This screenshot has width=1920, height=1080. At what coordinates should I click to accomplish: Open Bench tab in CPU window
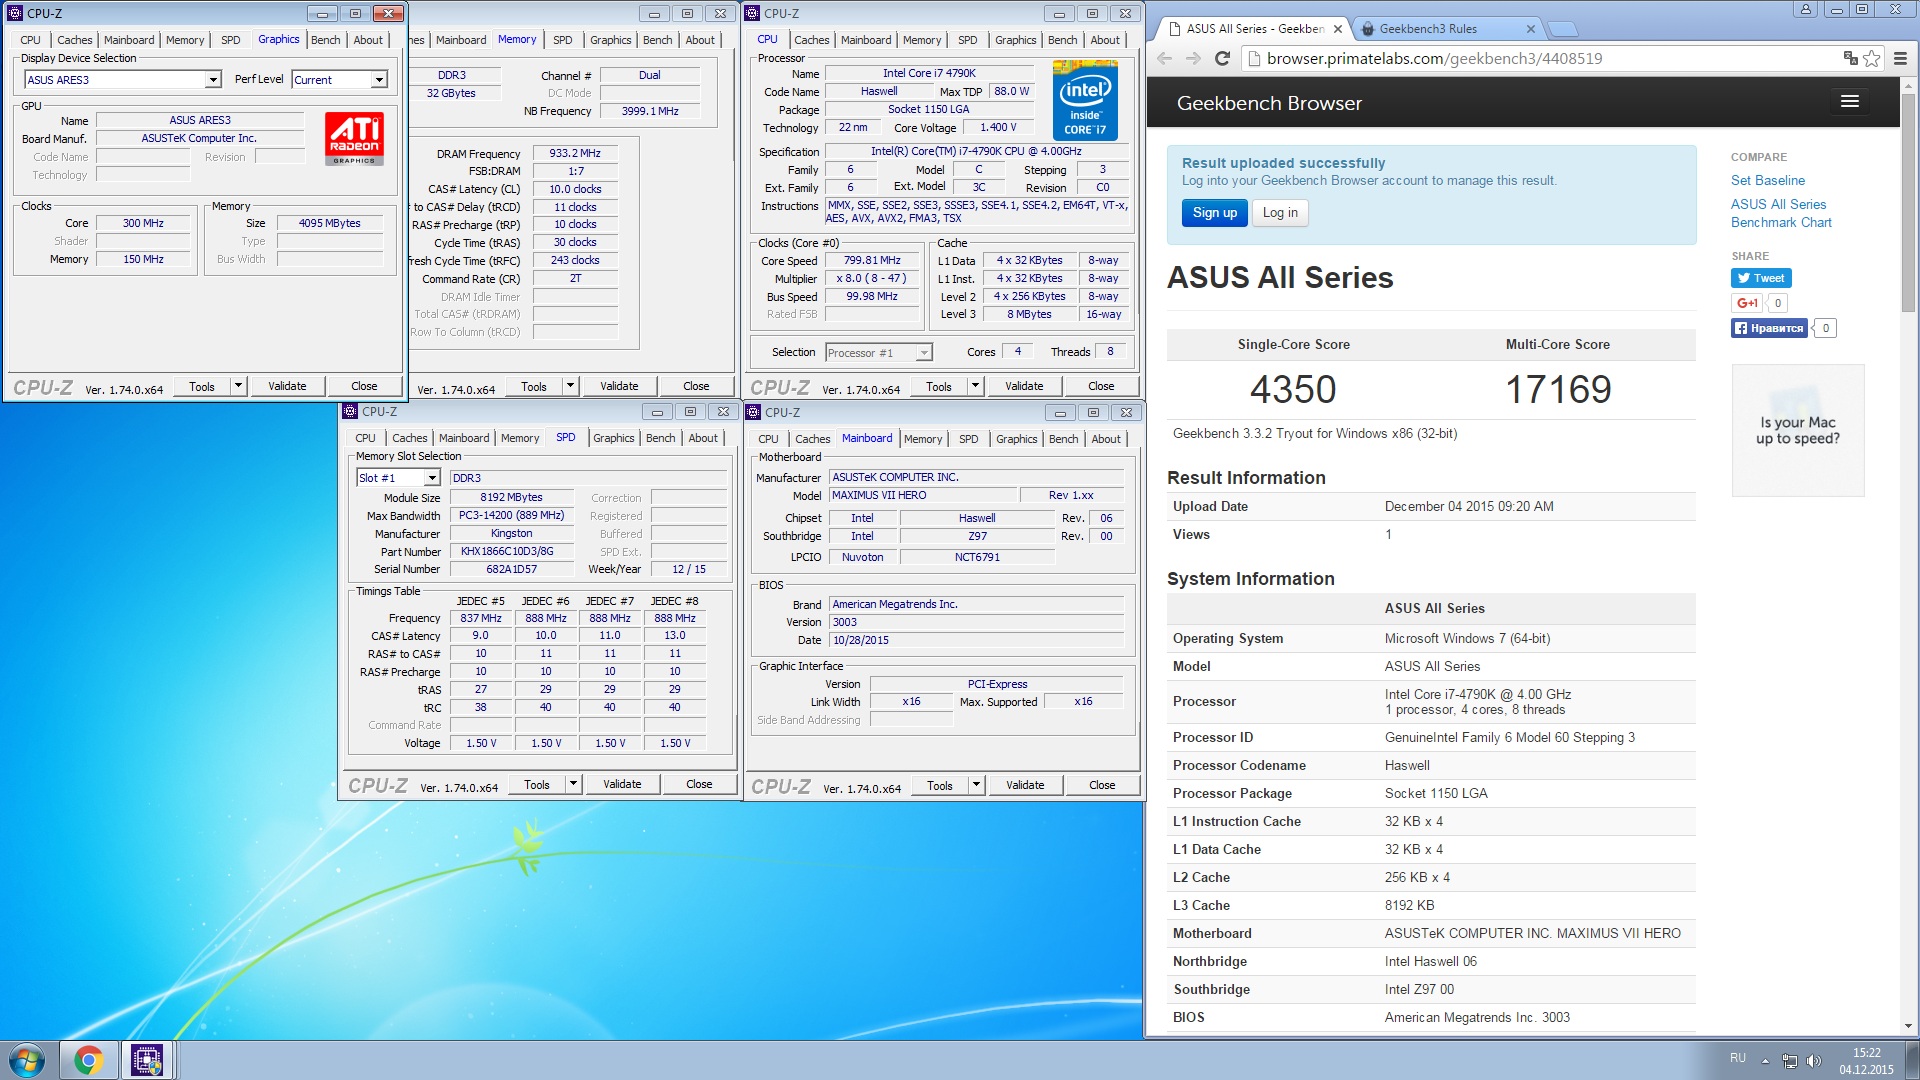(x=1062, y=40)
